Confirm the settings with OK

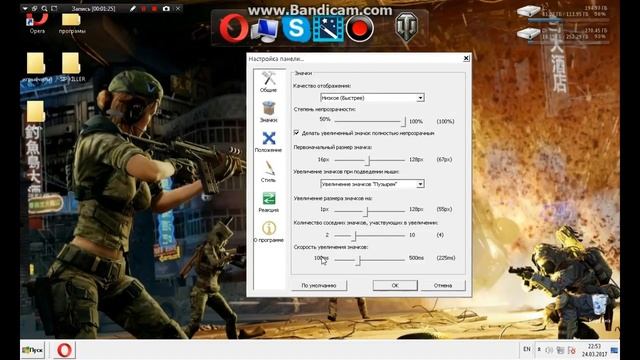(395, 285)
